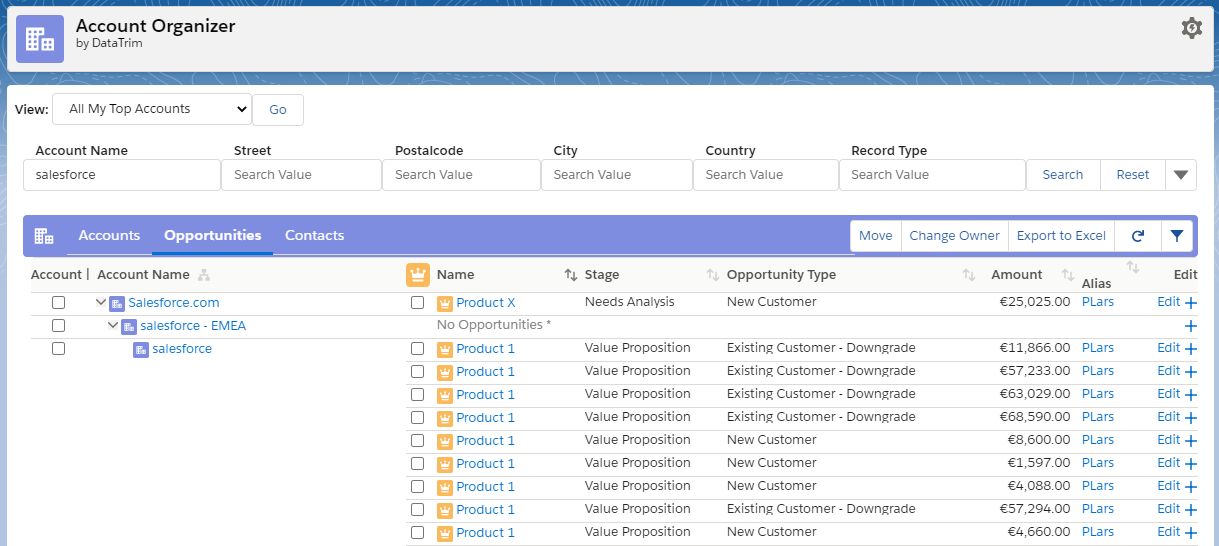The image size is (1219, 546).
Task: Sort by Amount column arrows
Action: pyautogui.click(x=1068, y=275)
